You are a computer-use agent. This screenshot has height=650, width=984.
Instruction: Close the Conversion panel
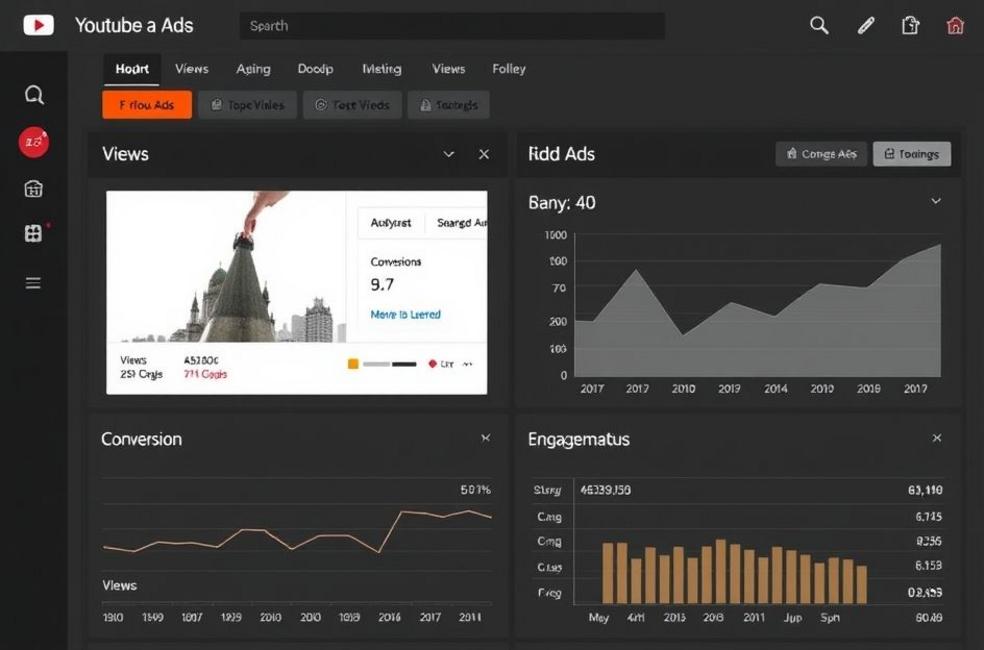tap(486, 438)
